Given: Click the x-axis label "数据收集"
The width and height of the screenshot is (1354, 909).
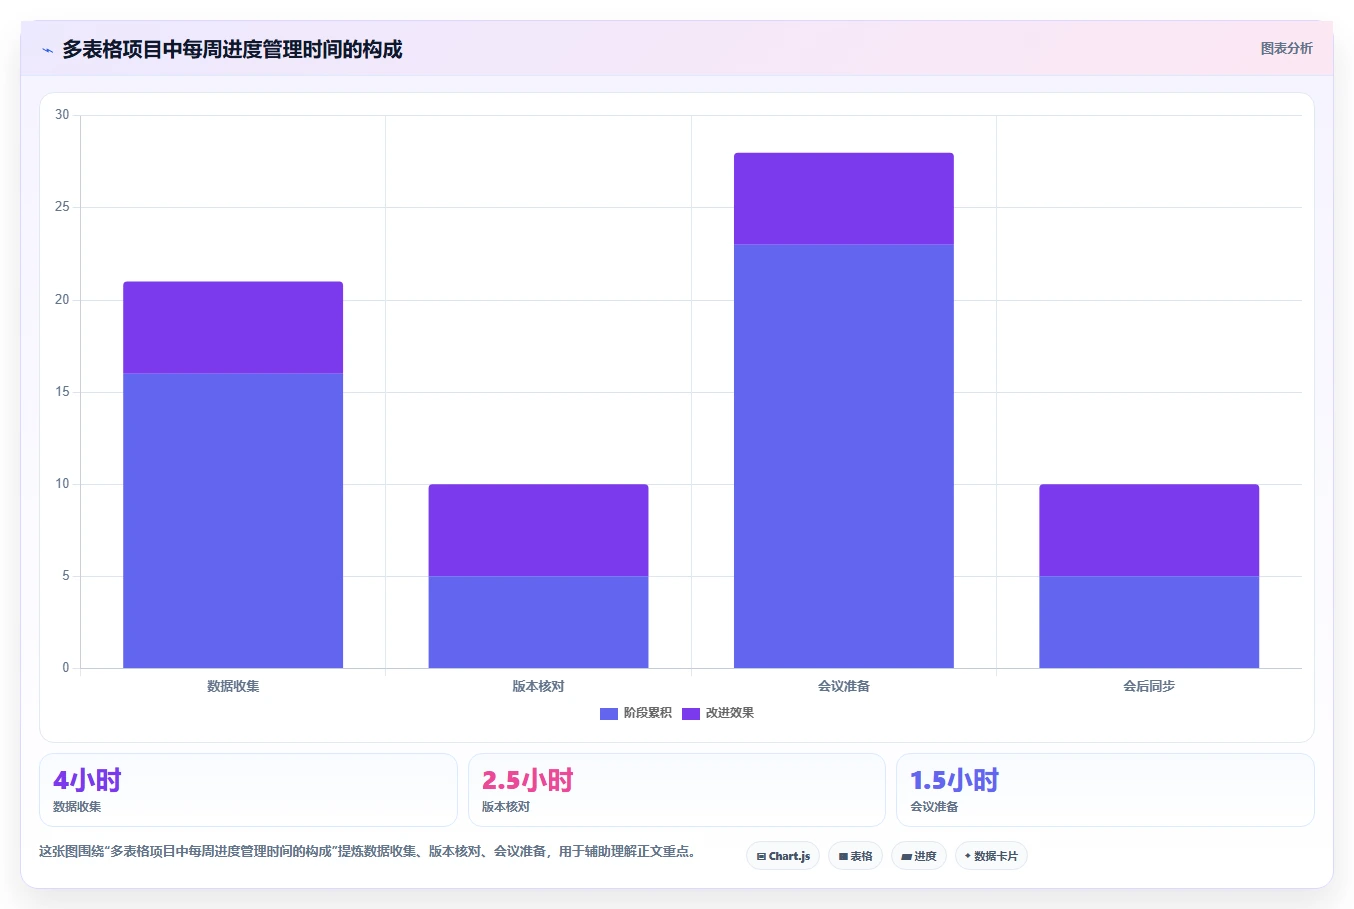Looking at the screenshot, I should (233, 686).
